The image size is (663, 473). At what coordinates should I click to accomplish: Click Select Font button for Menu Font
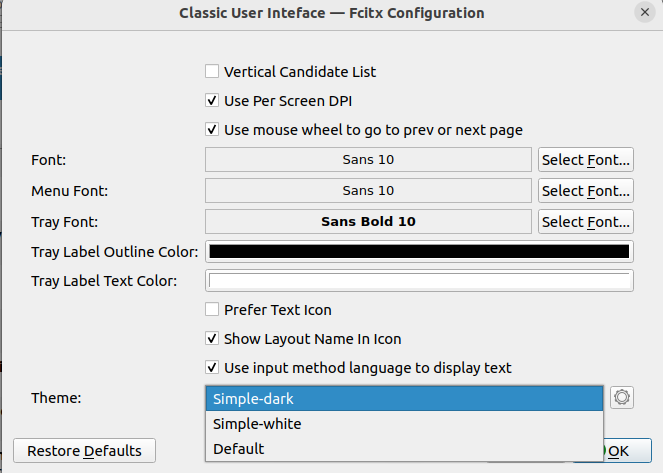click(x=586, y=191)
